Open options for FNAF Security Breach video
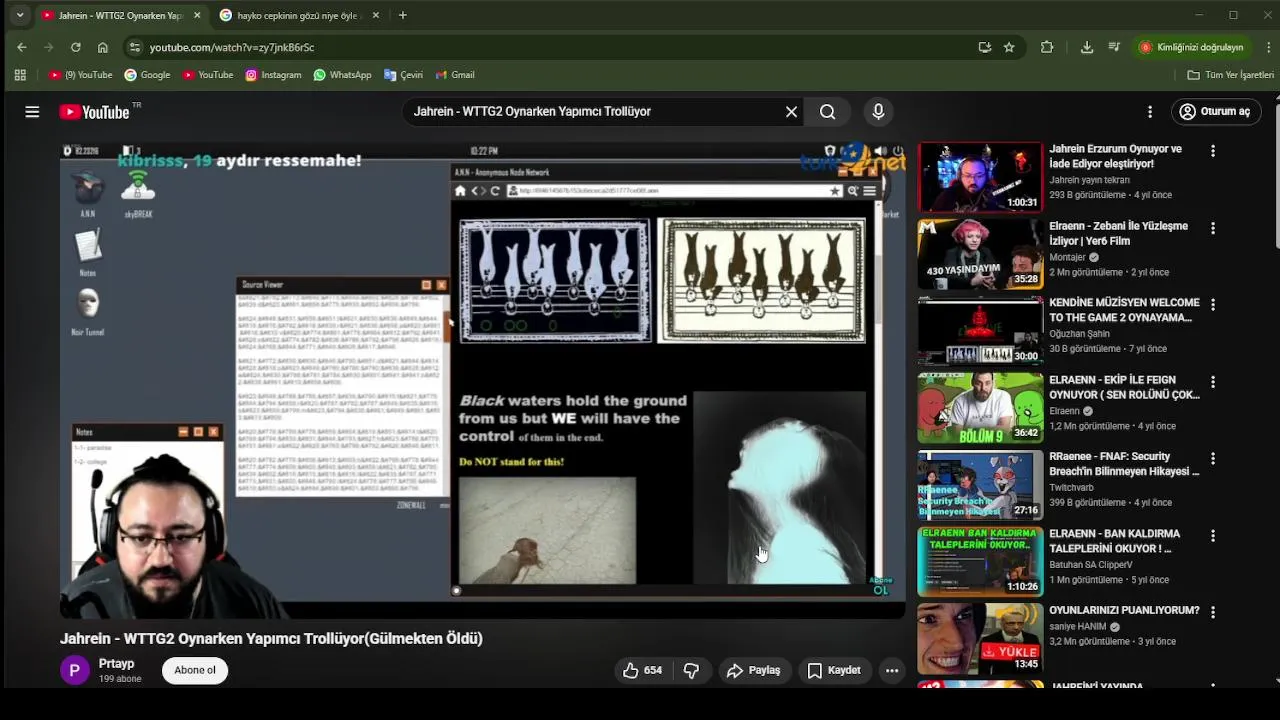 (x=1213, y=459)
